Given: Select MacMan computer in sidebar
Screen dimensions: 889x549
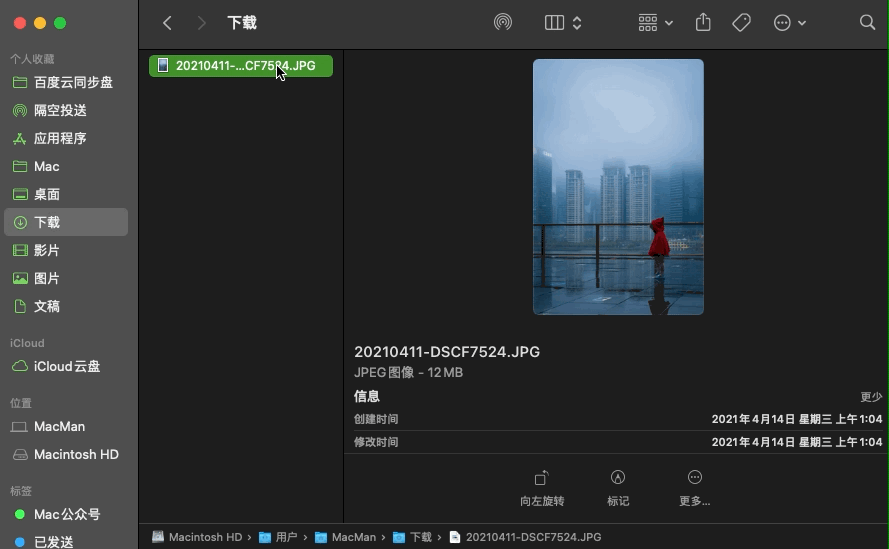Looking at the screenshot, I should [66, 426].
